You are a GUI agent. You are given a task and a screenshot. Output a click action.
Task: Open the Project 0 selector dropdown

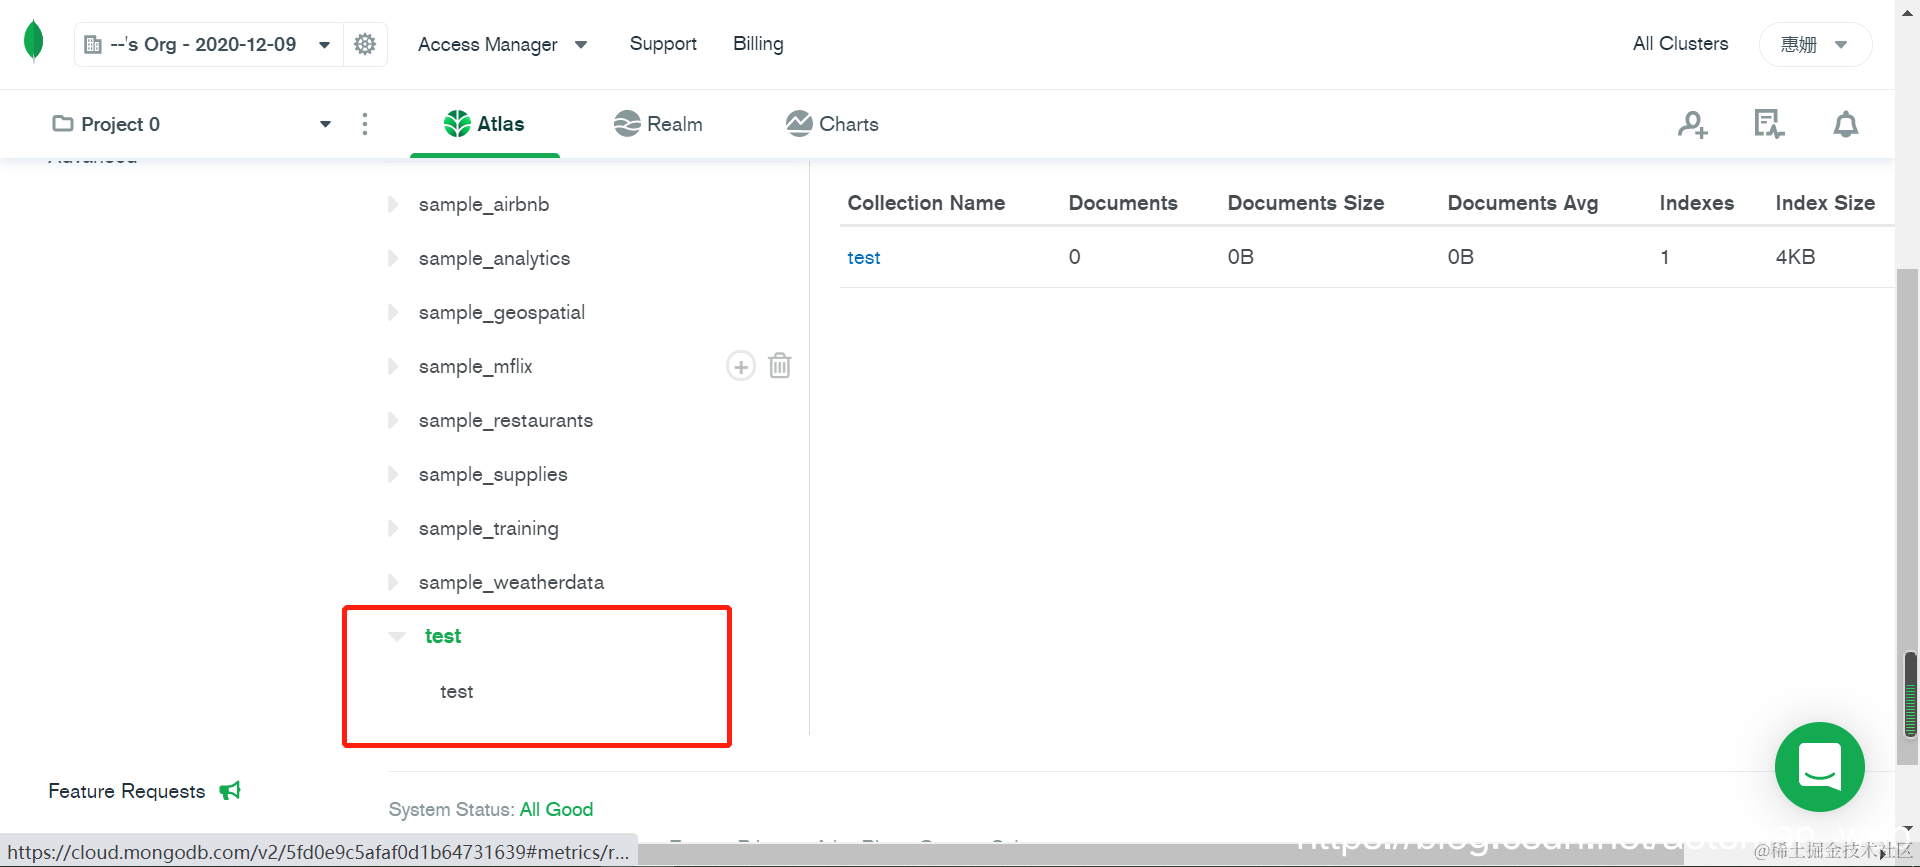pos(192,124)
